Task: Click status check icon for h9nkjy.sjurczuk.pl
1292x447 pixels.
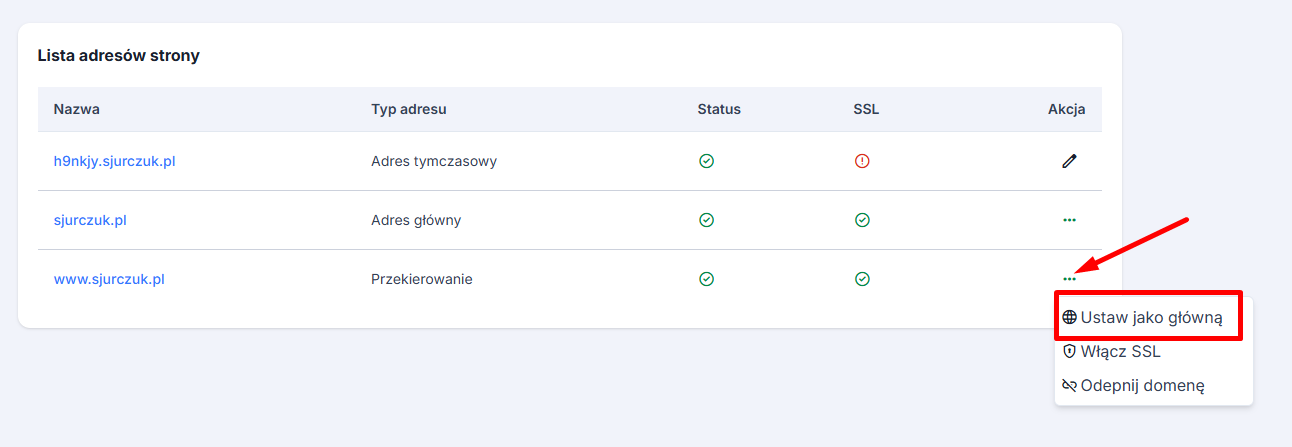Action: [x=706, y=161]
